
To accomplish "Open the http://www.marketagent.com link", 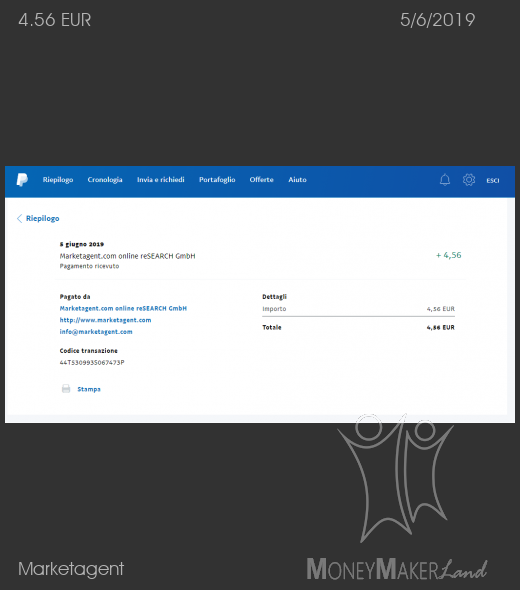I will point(105,320).
